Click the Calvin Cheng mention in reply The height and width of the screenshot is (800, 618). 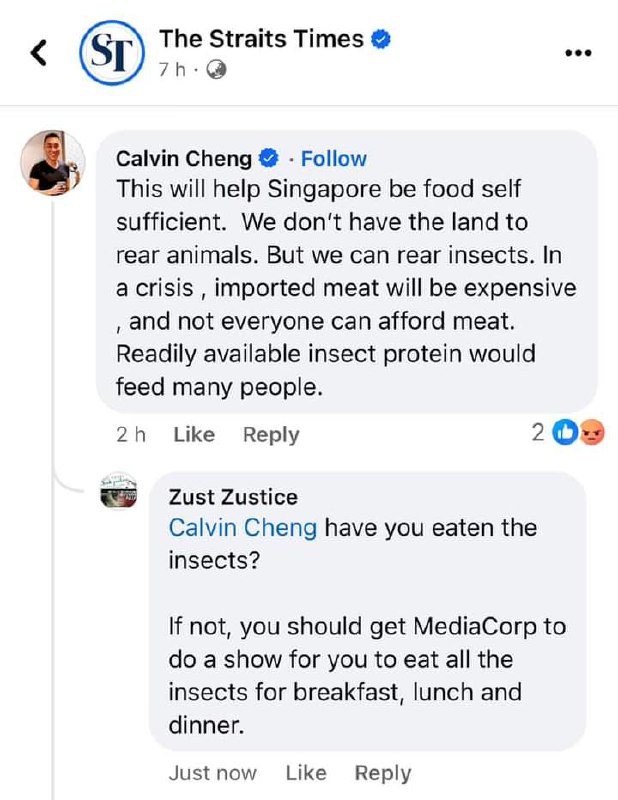[243, 528]
